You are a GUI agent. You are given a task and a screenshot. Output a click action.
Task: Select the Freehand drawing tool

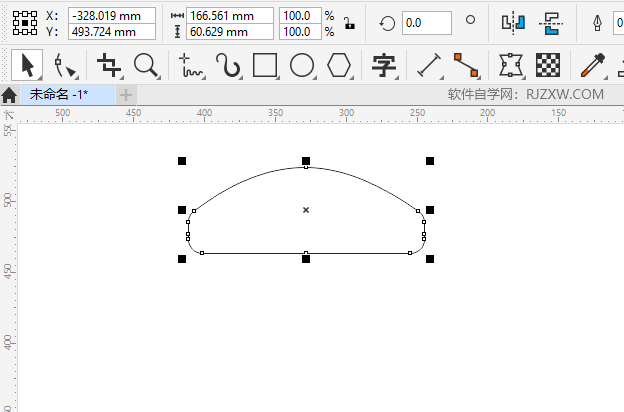[190, 65]
